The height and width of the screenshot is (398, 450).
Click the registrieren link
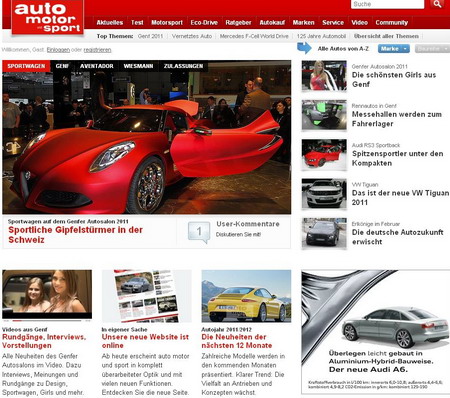(x=97, y=50)
